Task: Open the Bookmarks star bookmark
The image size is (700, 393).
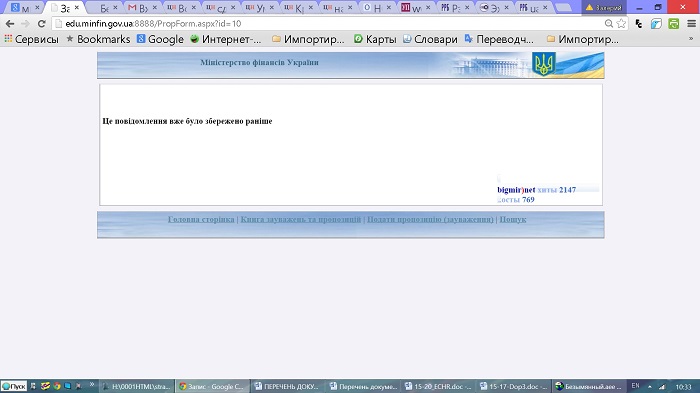Action: coord(98,39)
